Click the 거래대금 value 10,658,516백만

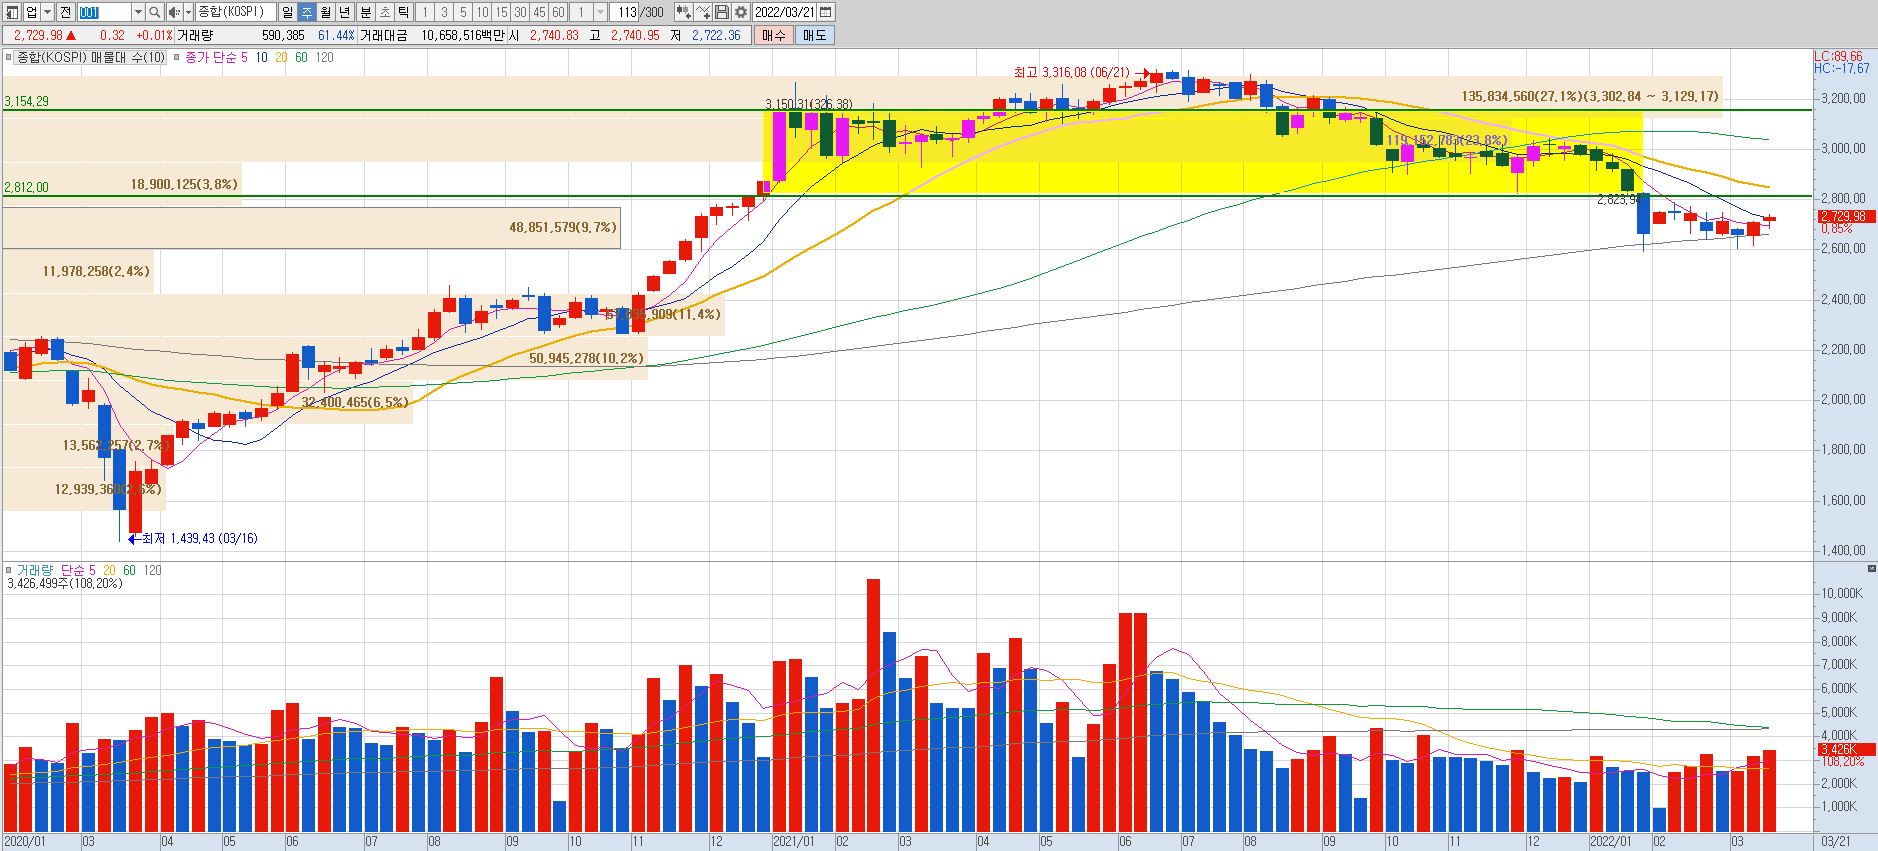click(x=463, y=35)
